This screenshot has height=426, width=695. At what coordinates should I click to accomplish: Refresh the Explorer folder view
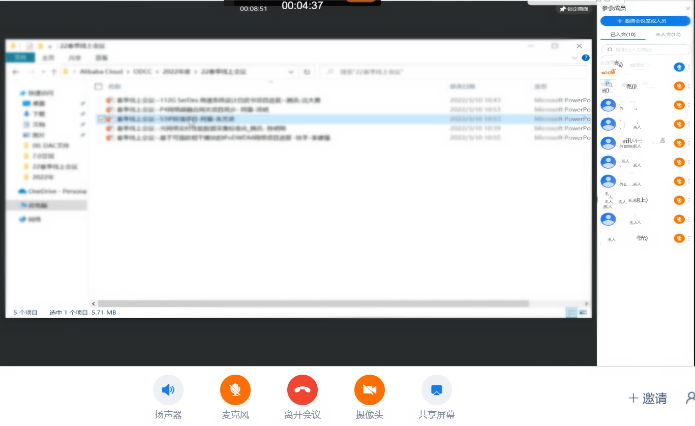[307, 72]
